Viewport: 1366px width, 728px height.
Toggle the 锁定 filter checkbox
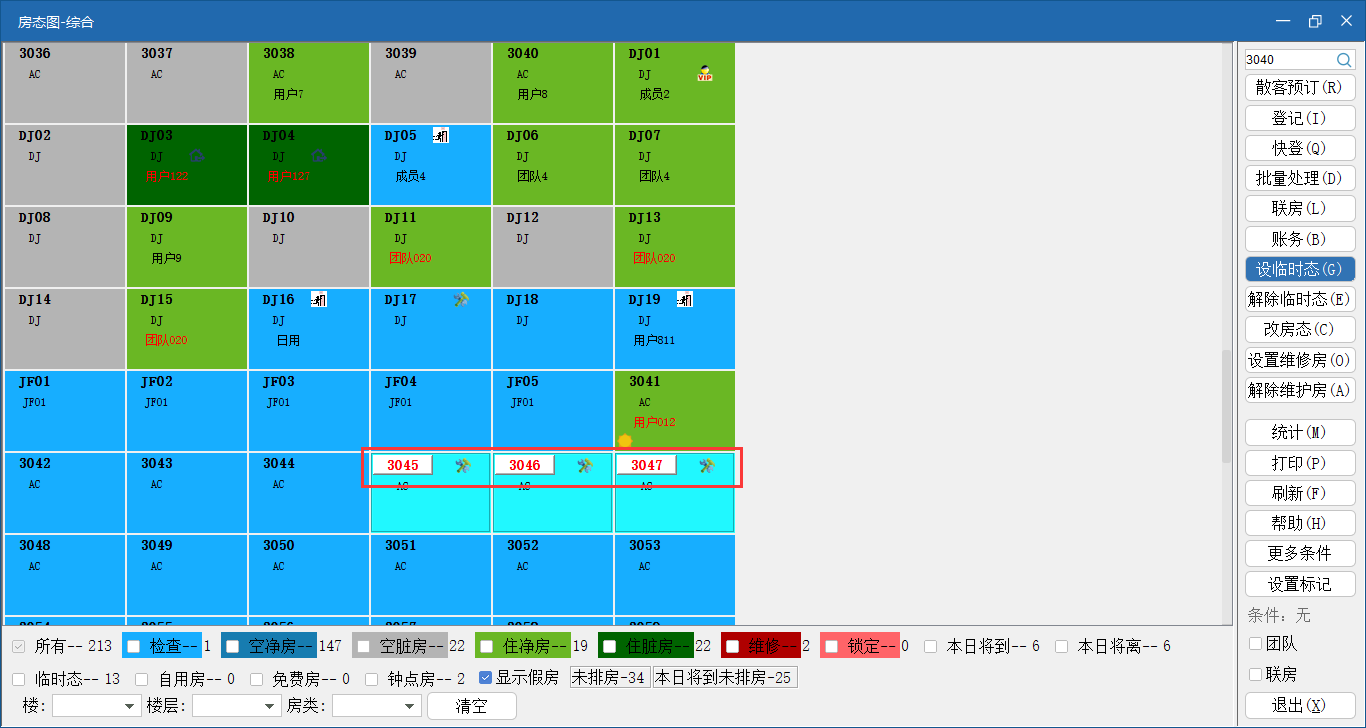coord(830,647)
